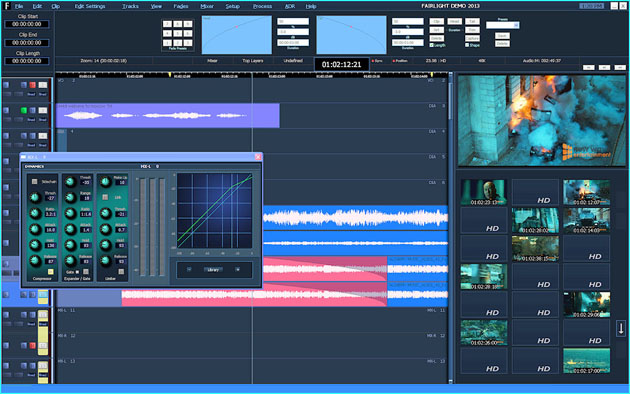The height and width of the screenshot is (394, 630).
Task: Click the expander Range knob
Action: tap(70, 197)
